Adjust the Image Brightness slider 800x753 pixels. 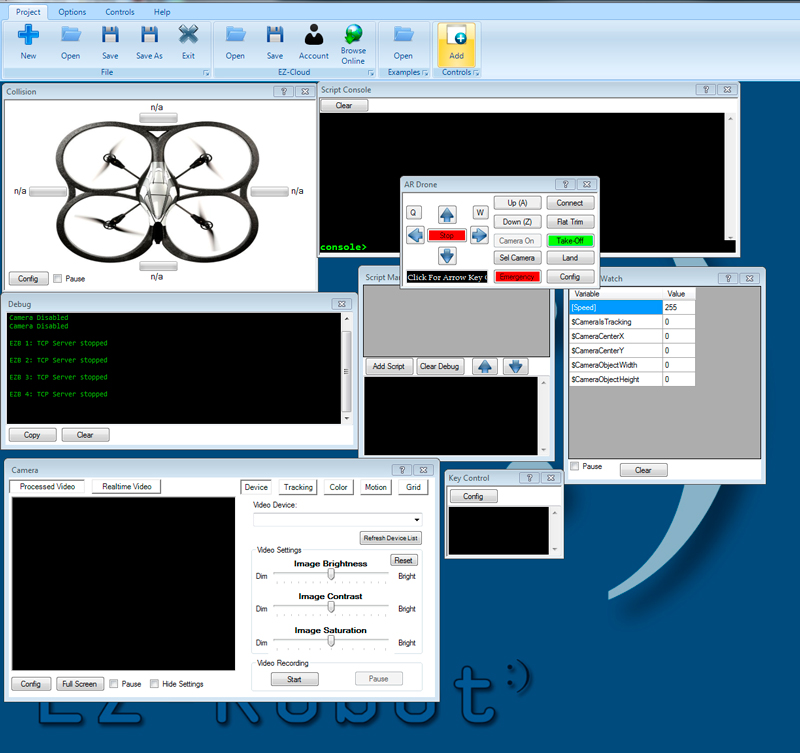click(x=331, y=574)
